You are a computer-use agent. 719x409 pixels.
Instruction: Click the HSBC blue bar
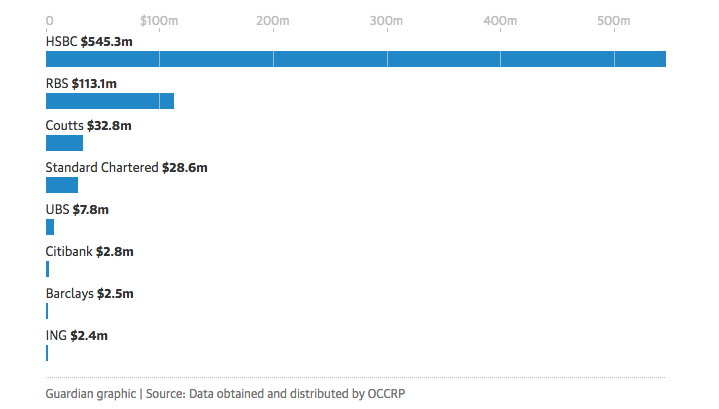click(355, 59)
